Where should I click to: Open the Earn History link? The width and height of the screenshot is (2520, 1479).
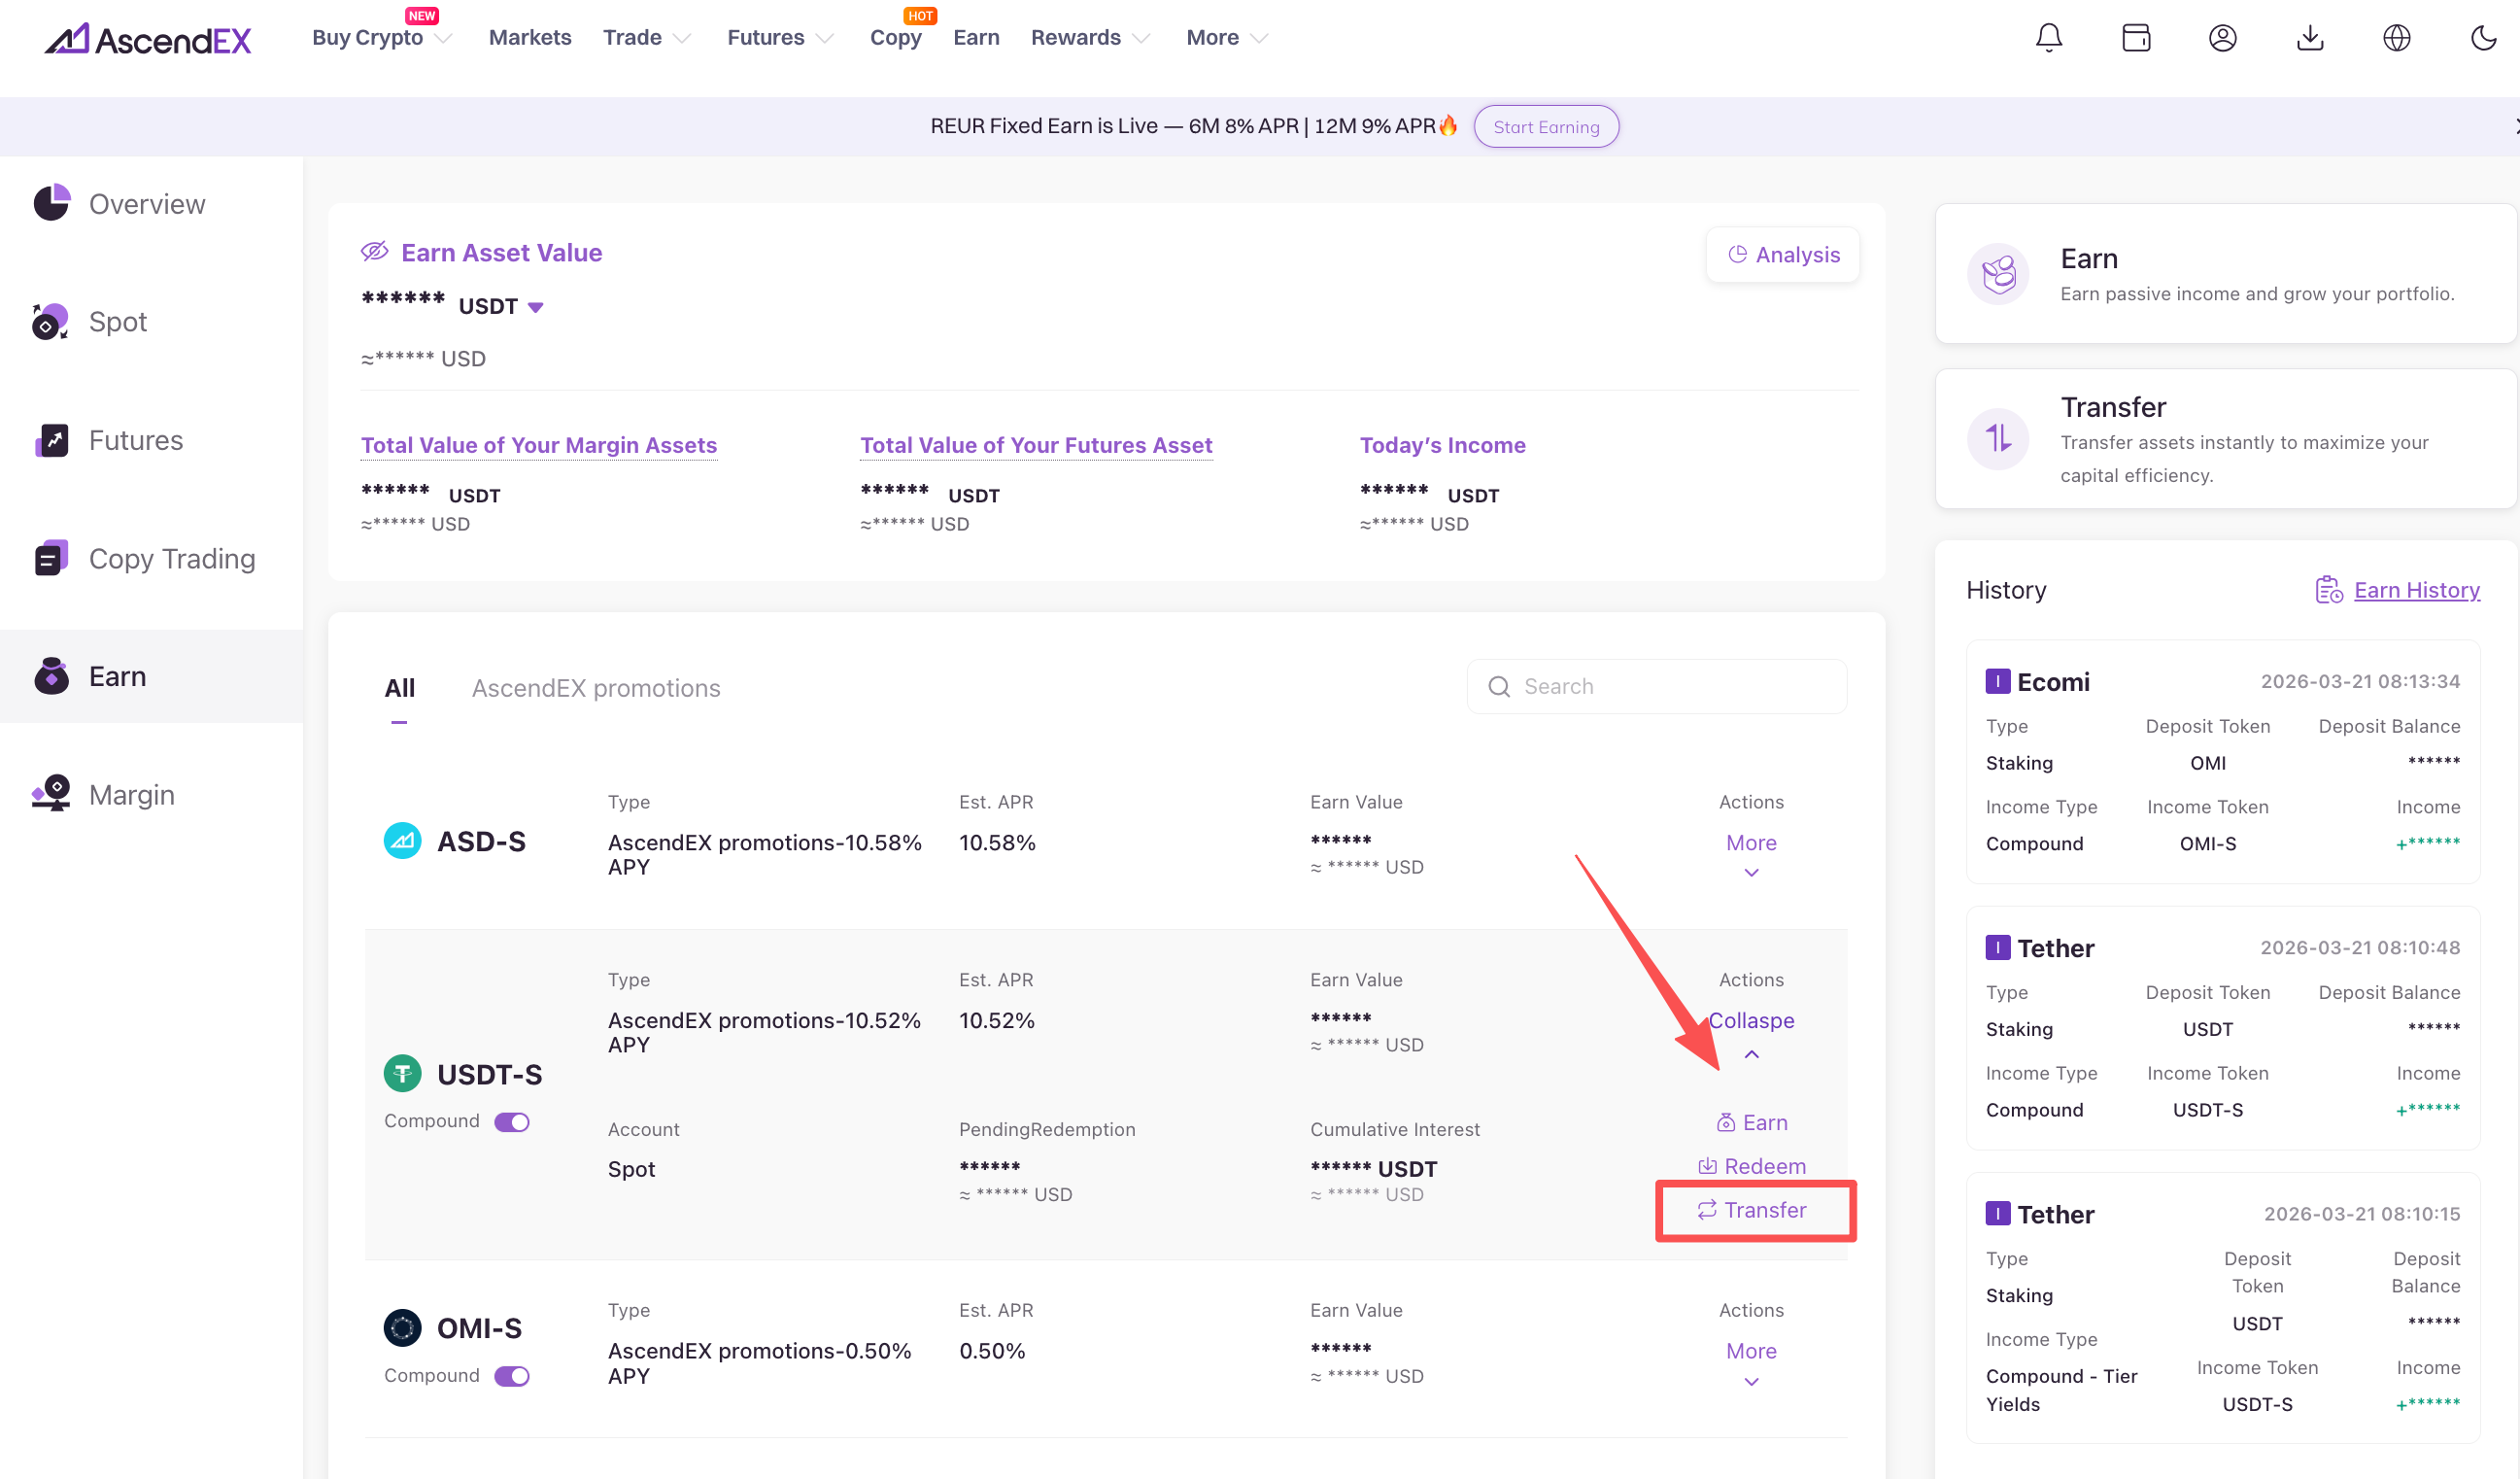2415,590
